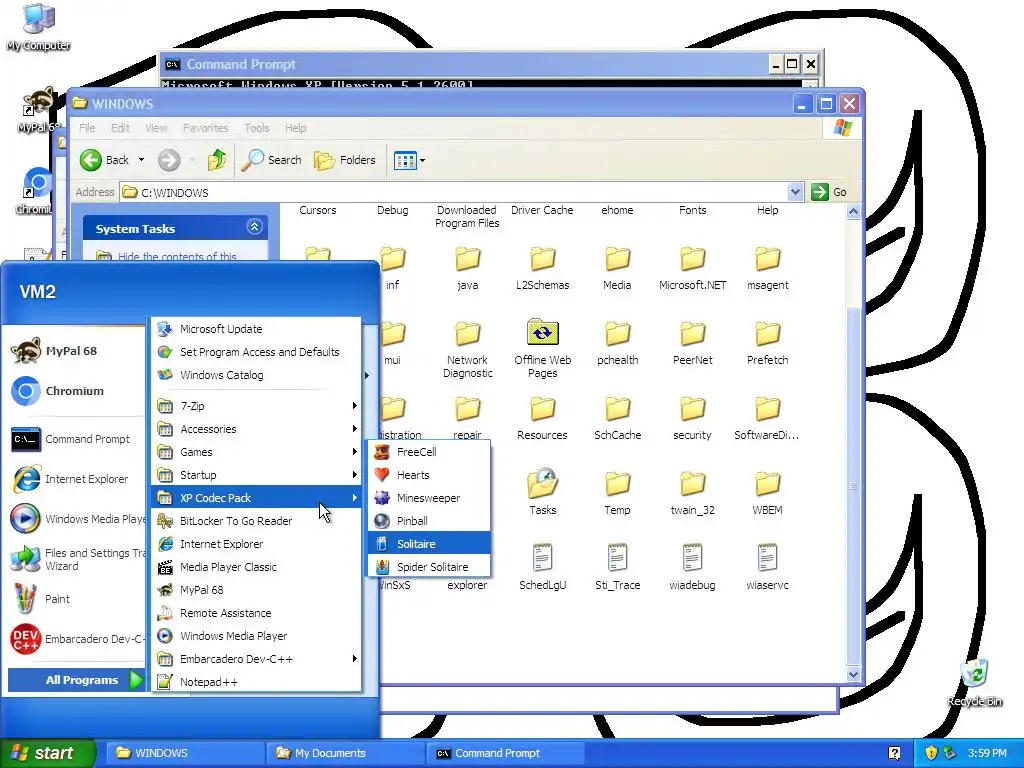1024x768 pixels.
Task: Open the Favorites menu
Action: point(206,128)
